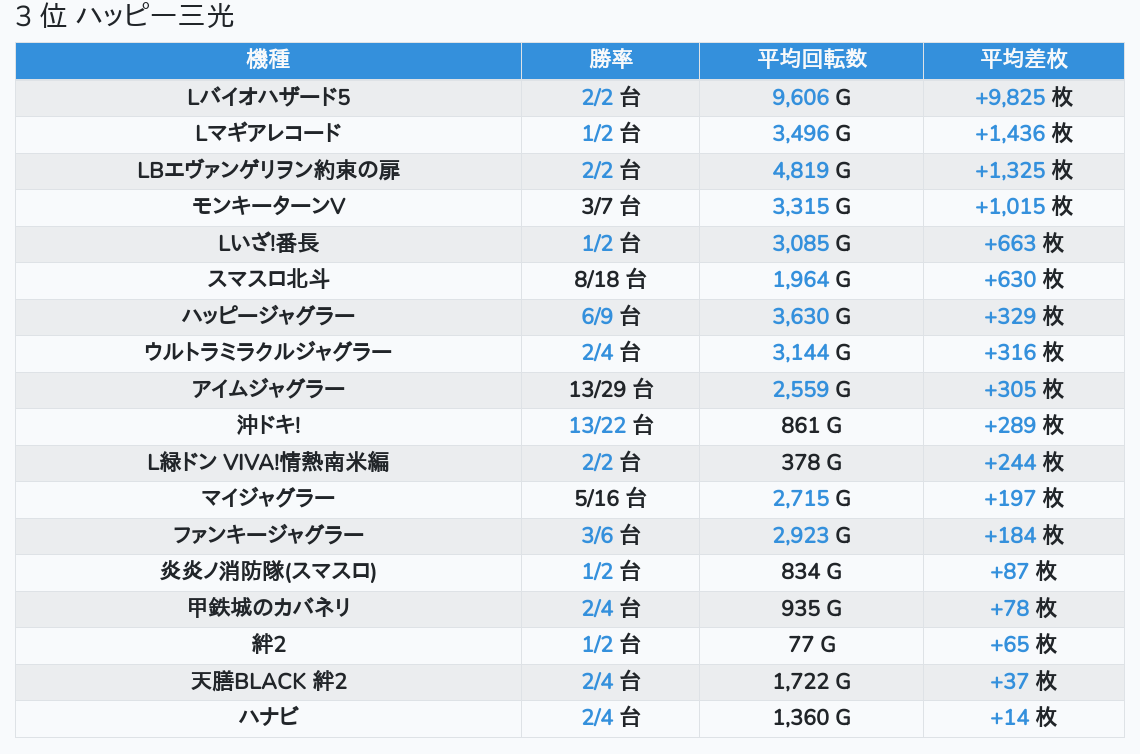Click the +663 枚 cell
Image resolution: width=1140 pixels, height=754 pixels.
point(1024,244)
